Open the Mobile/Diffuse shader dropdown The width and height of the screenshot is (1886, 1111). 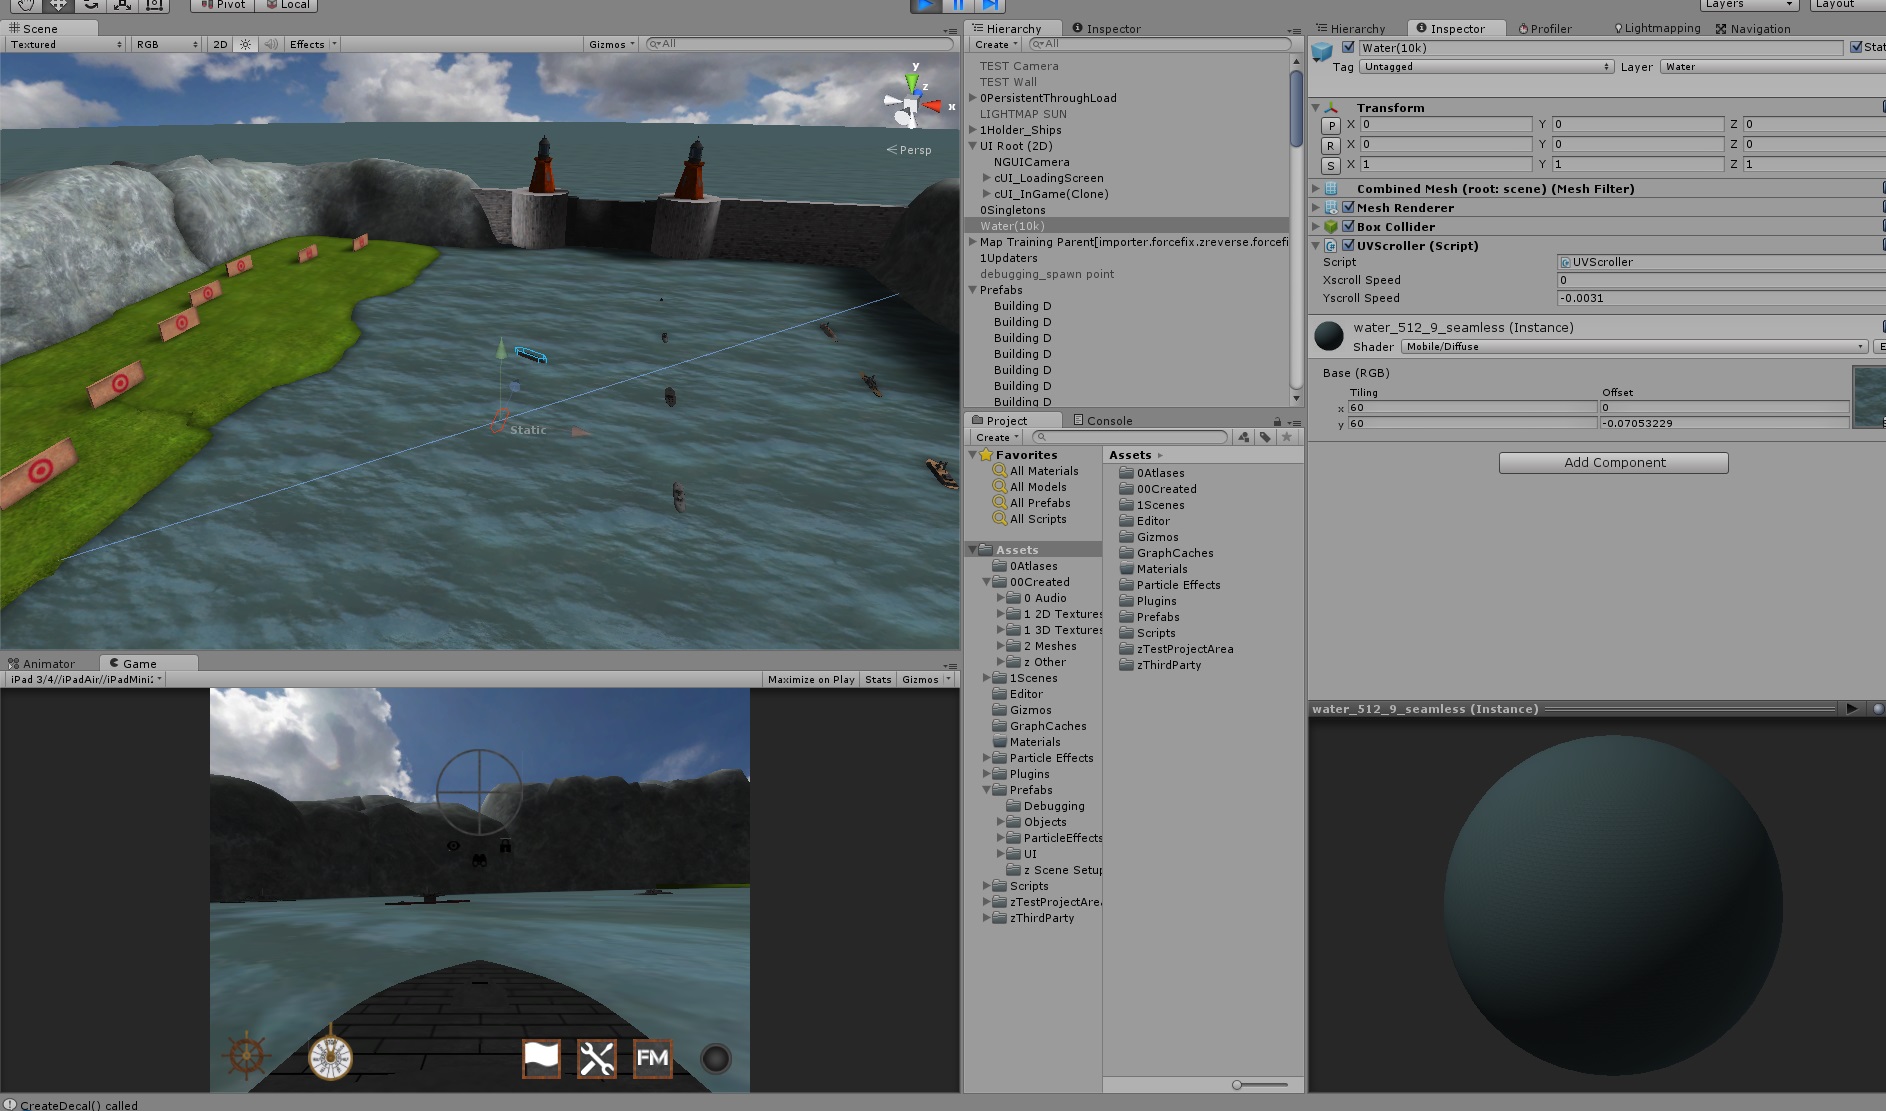[1634, 347]
